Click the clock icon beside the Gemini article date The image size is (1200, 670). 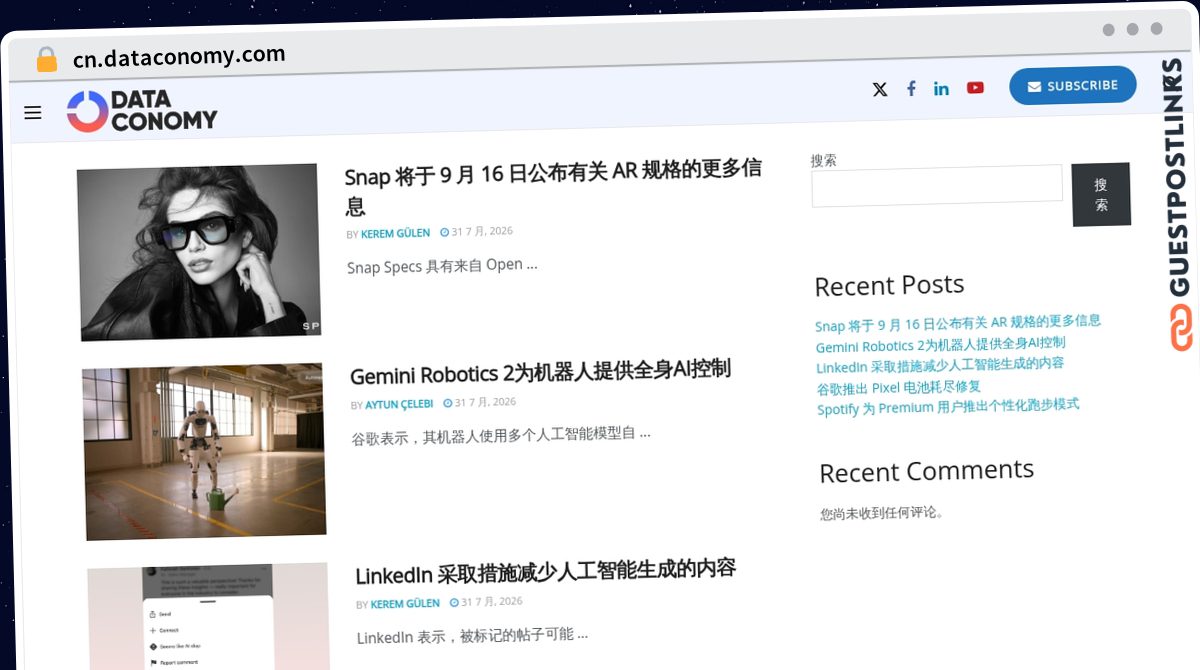(449, 403)
